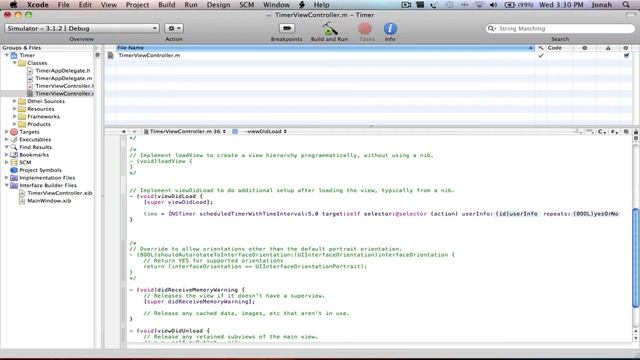Go forward in editor file history
This screenshot has width=640, height=360.
pos(134,131)
